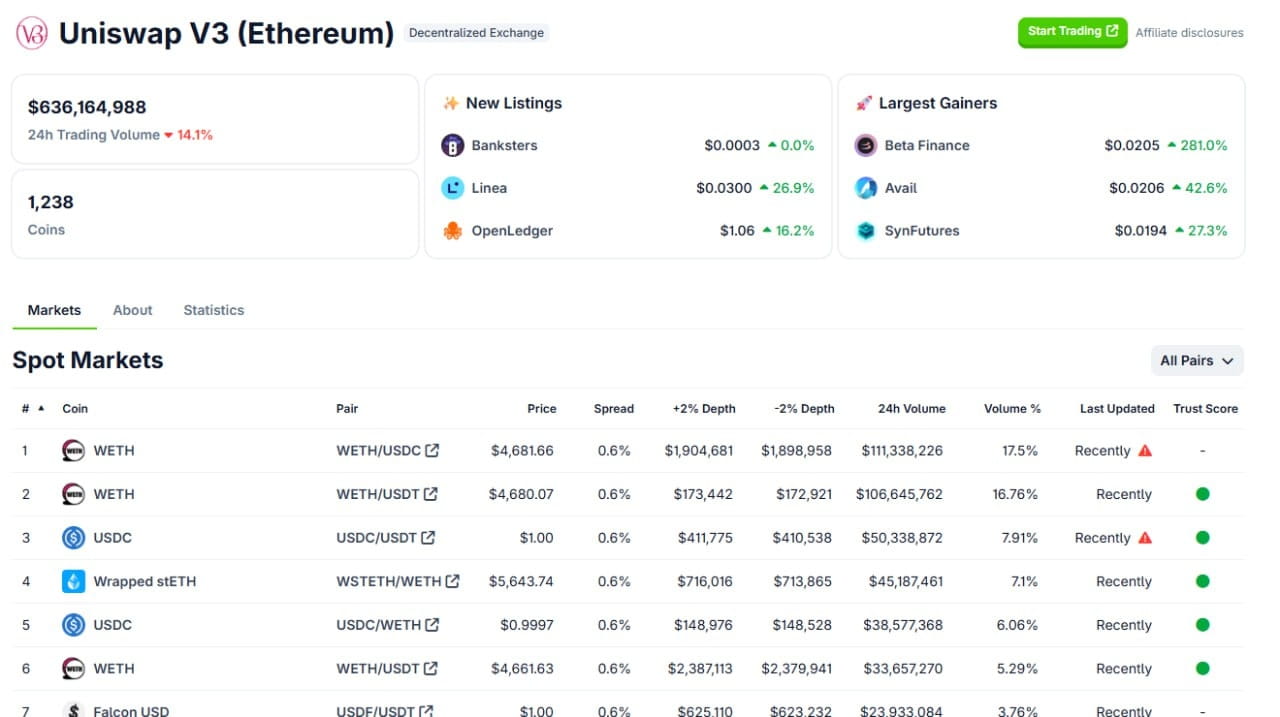
Task: Click the WETH icon in row 6
Action: pyautogui.click(x=74, y=668)
